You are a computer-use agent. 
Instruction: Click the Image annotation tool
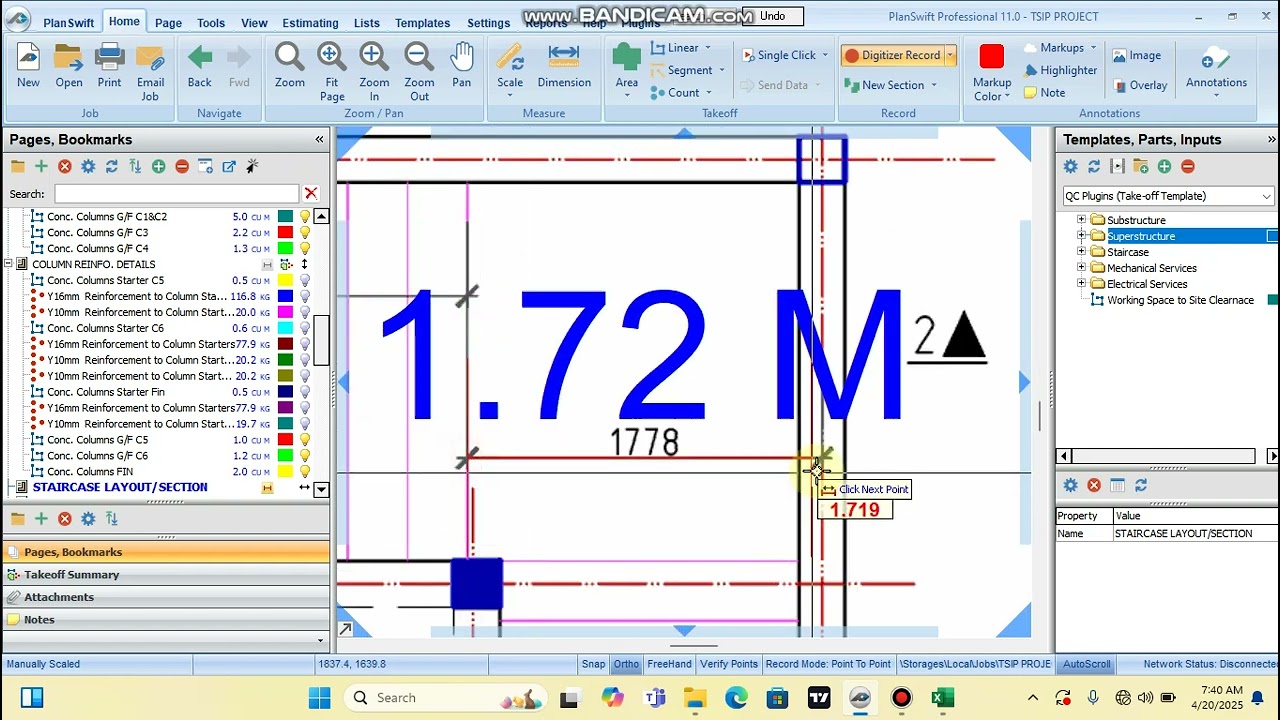[1137, 56]
